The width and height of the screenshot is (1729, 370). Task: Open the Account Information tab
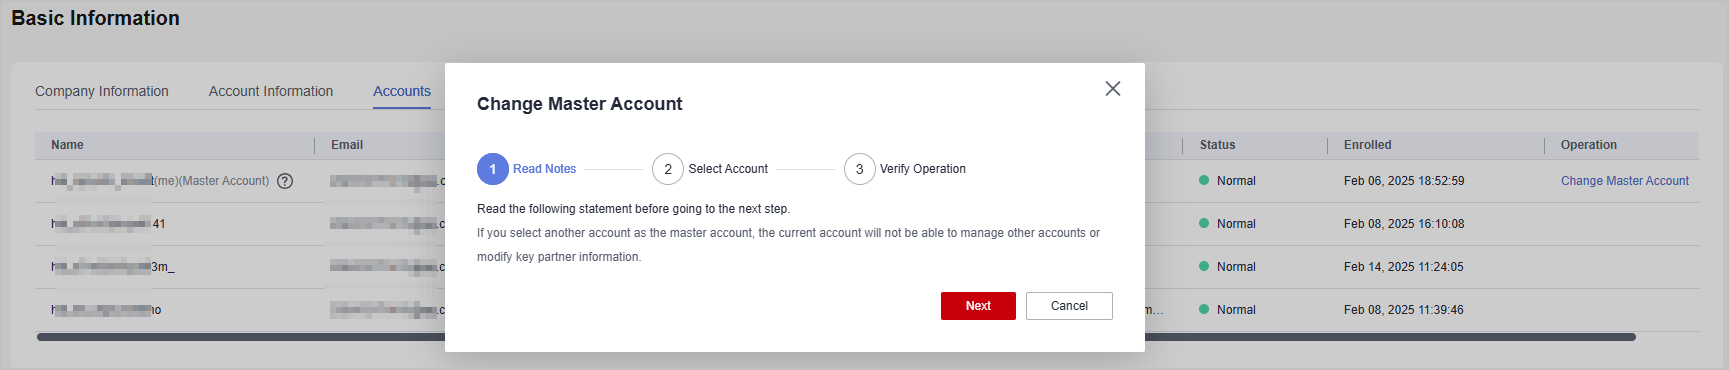point(271,91)
